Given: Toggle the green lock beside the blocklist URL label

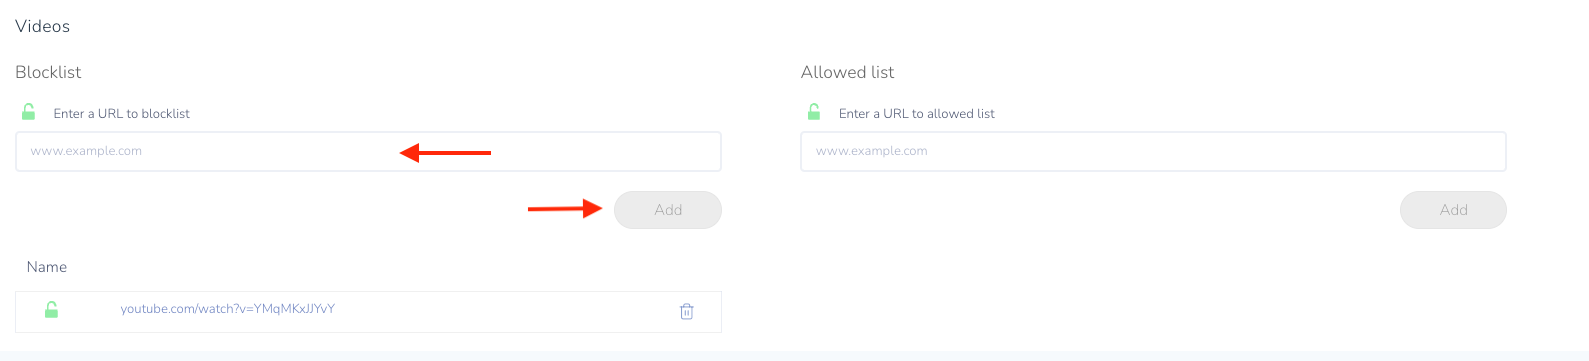Looking at the screenshot, I should (x=29, y=112).
